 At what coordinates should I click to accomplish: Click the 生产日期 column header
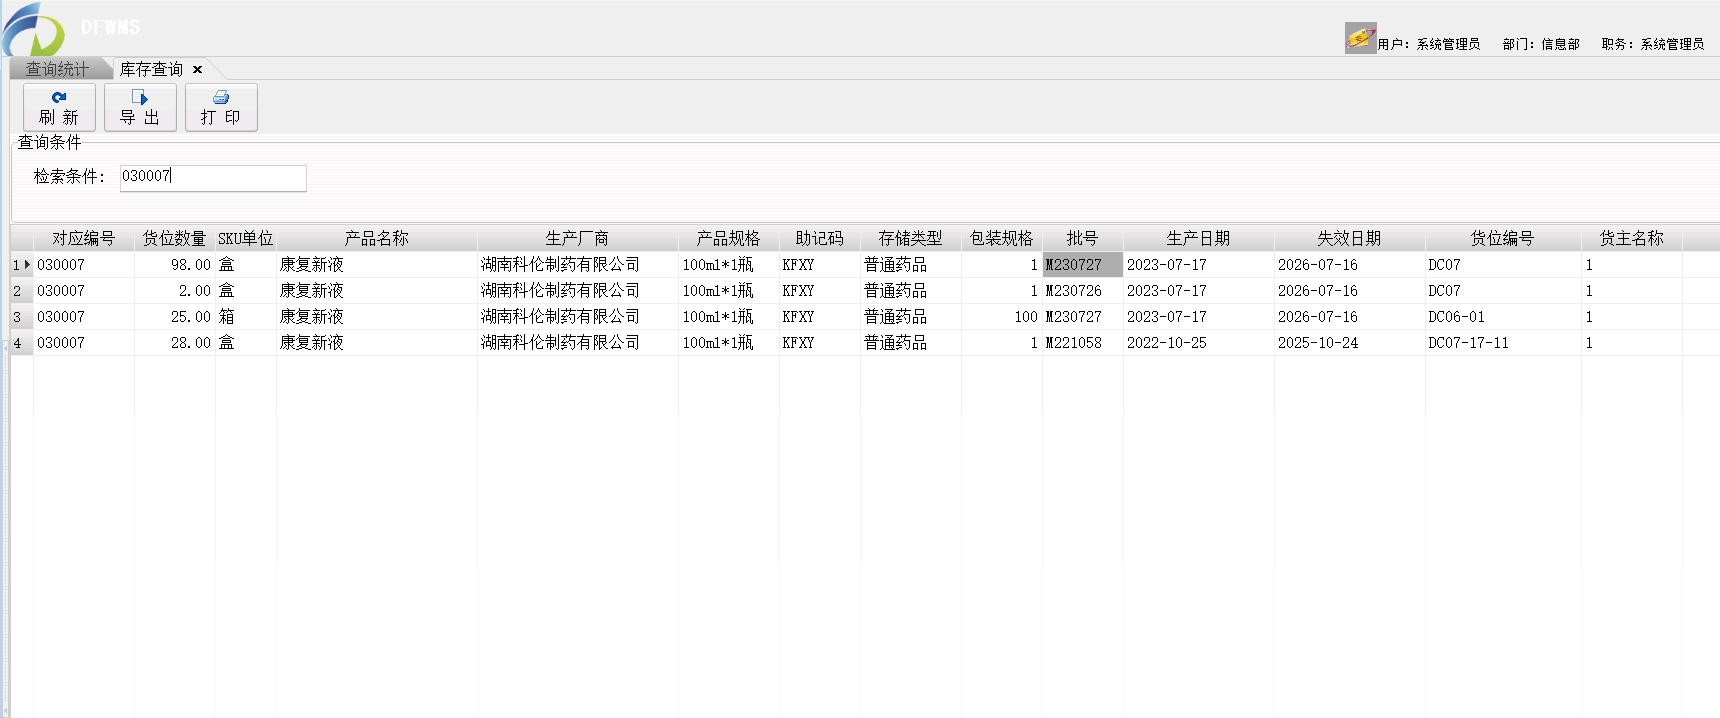click(1198, 238)
